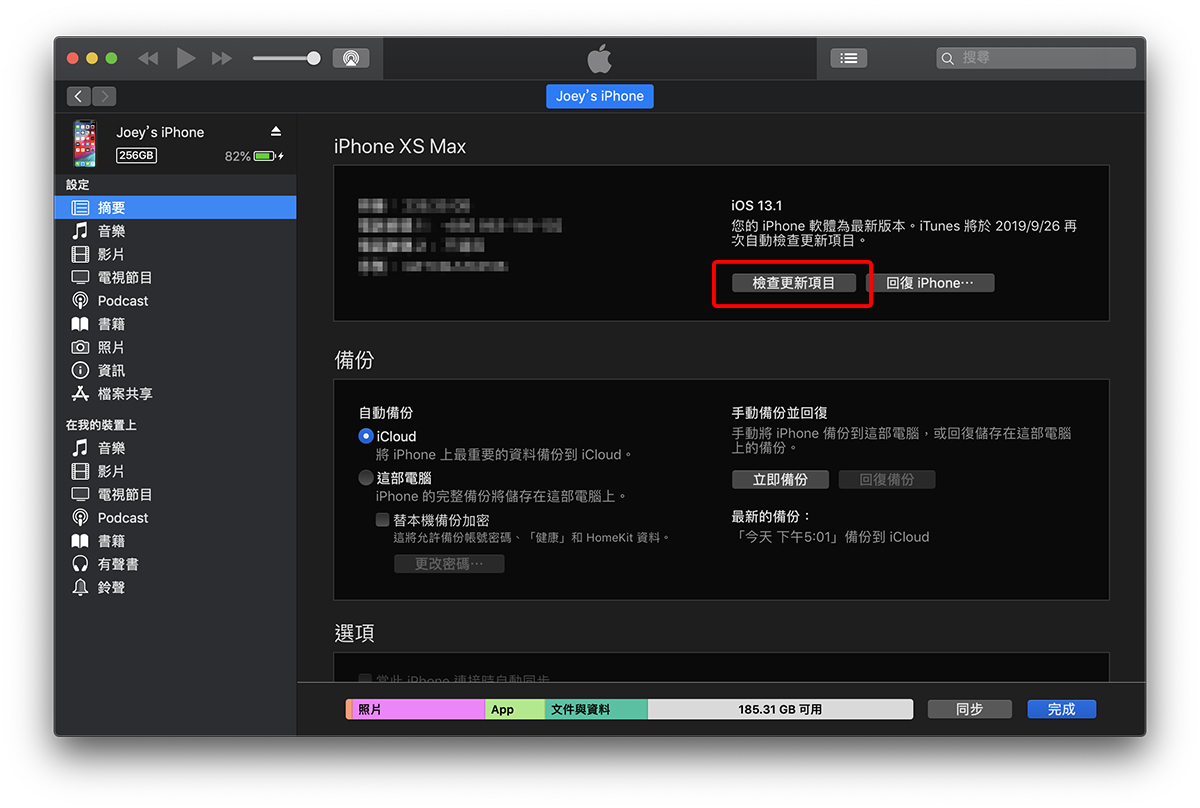The height and width of the screenshot is (808, 1200).
Task: Eject Joey's iPhone using eject icon
Action: 276,132
